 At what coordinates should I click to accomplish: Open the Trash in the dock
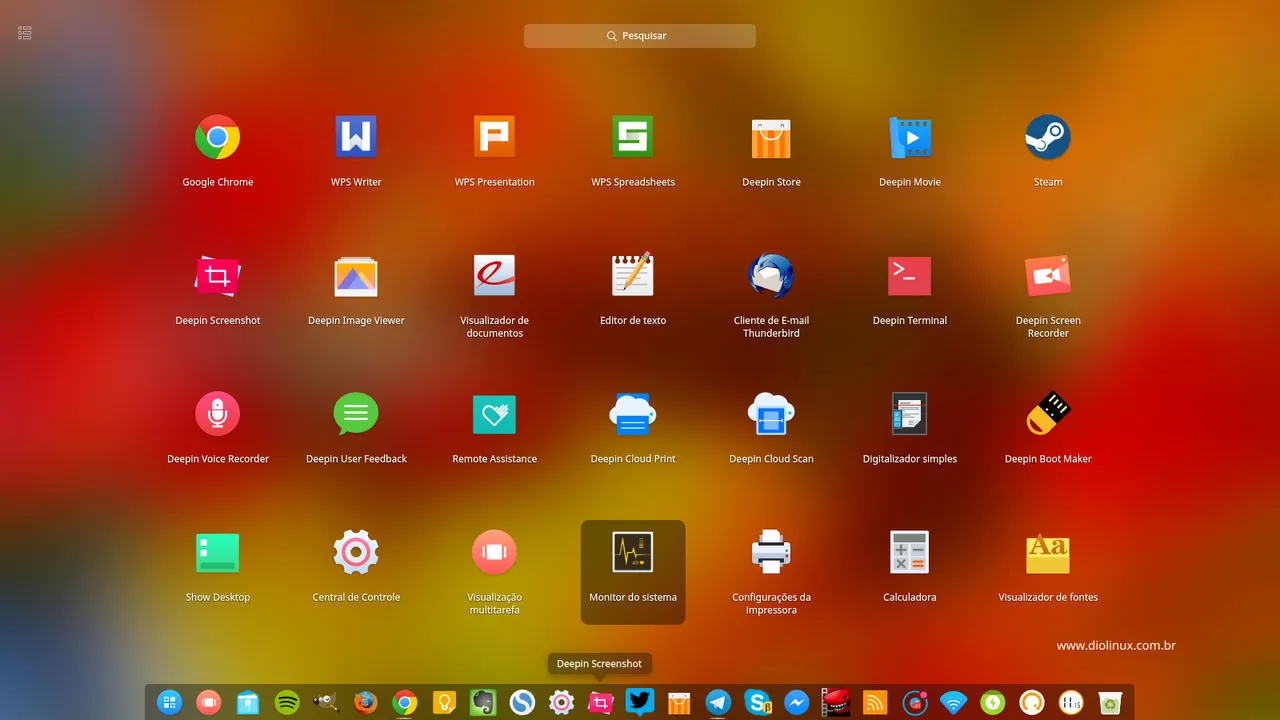(1110, 703)
